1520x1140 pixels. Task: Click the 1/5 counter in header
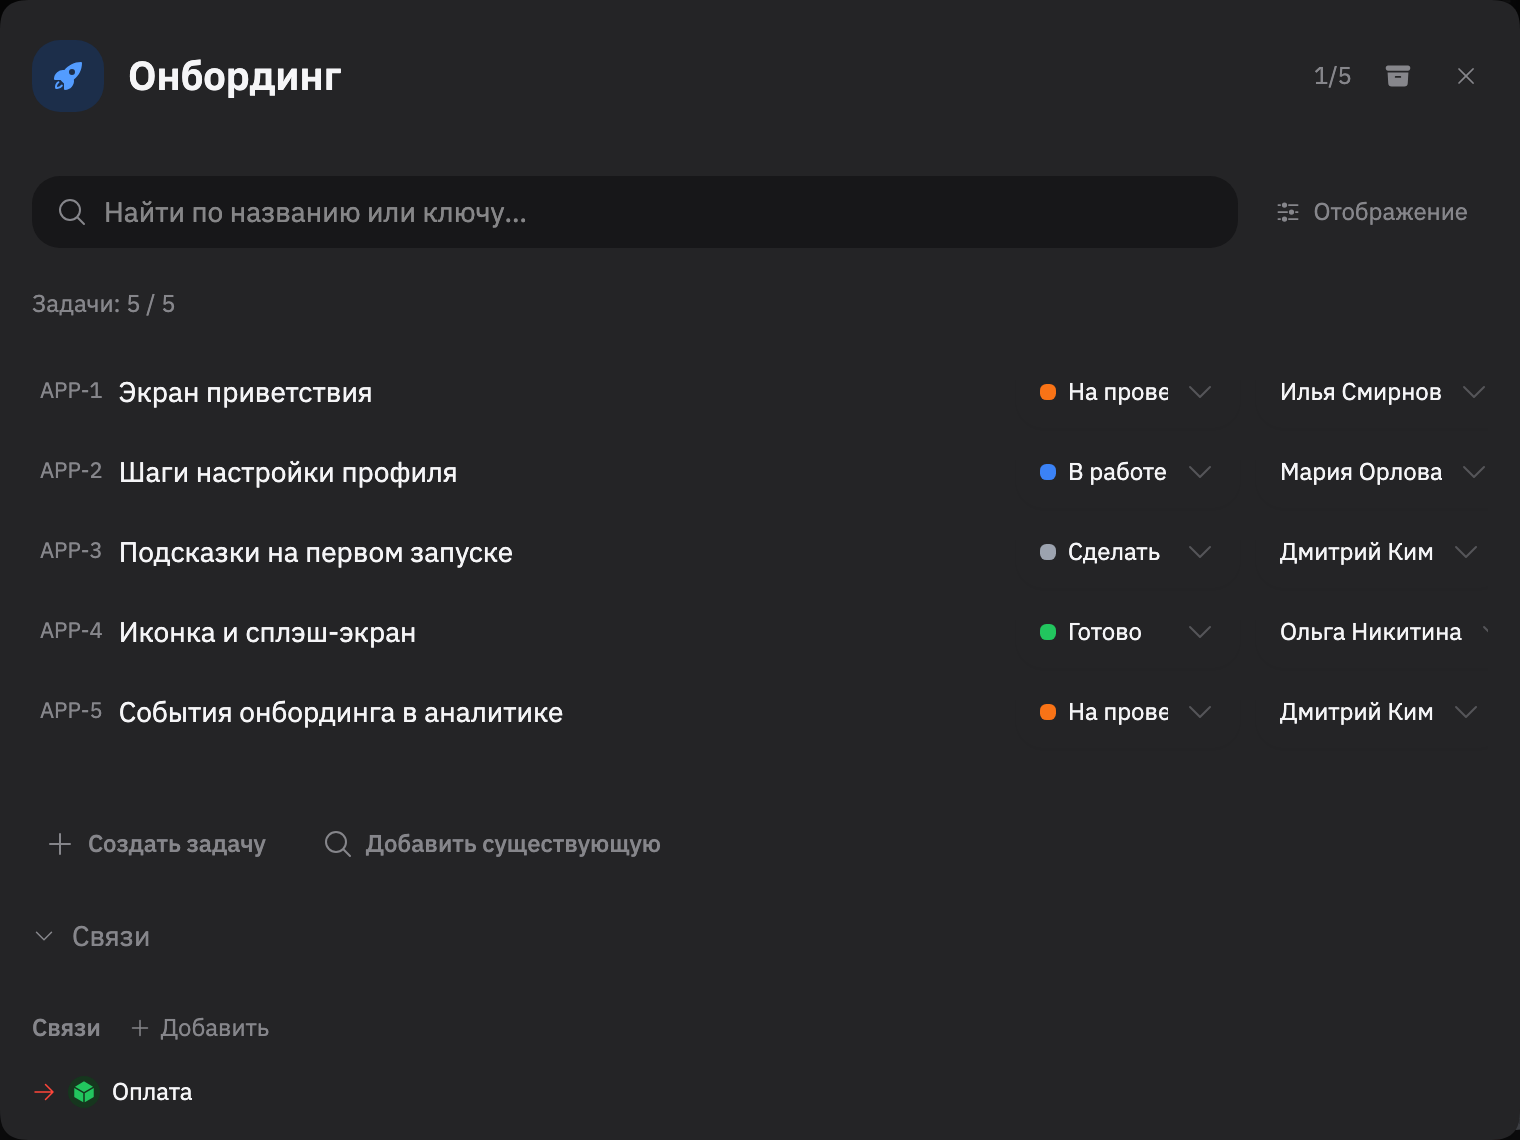click(x=1332, y=76)
